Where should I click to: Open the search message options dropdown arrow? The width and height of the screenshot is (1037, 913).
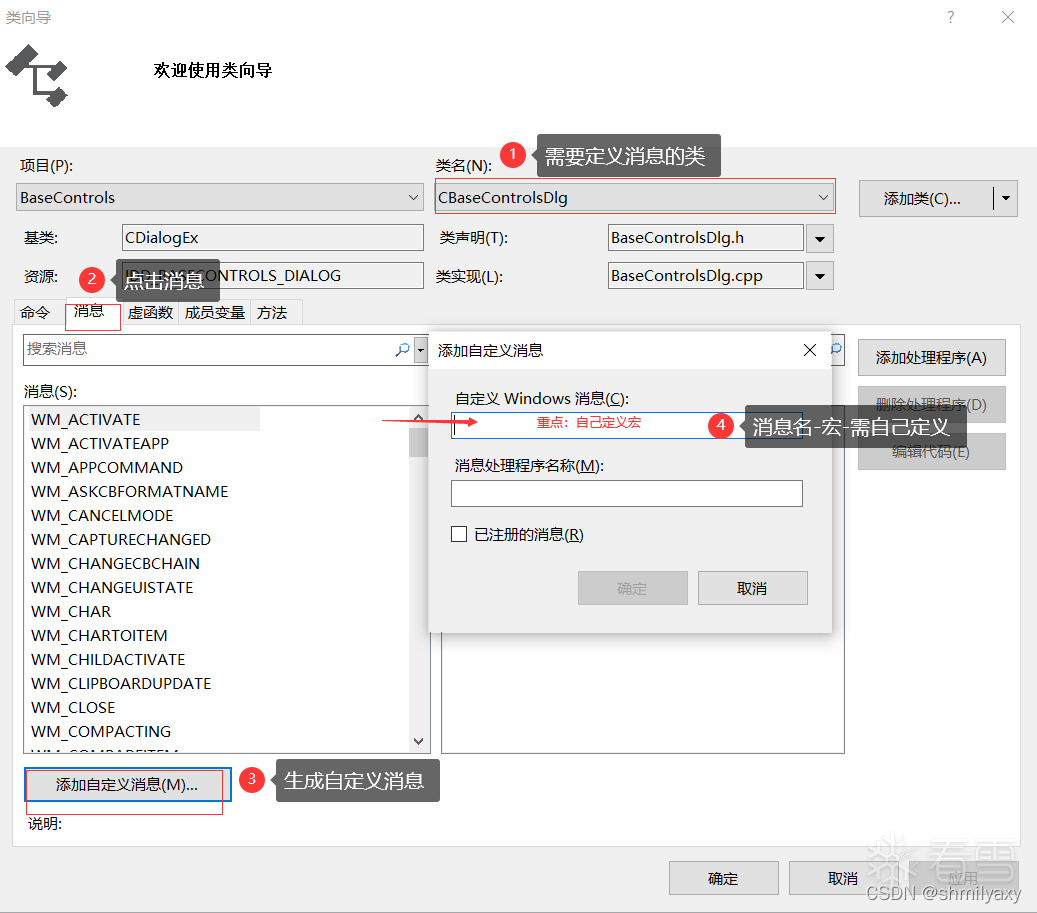[421, 350]
